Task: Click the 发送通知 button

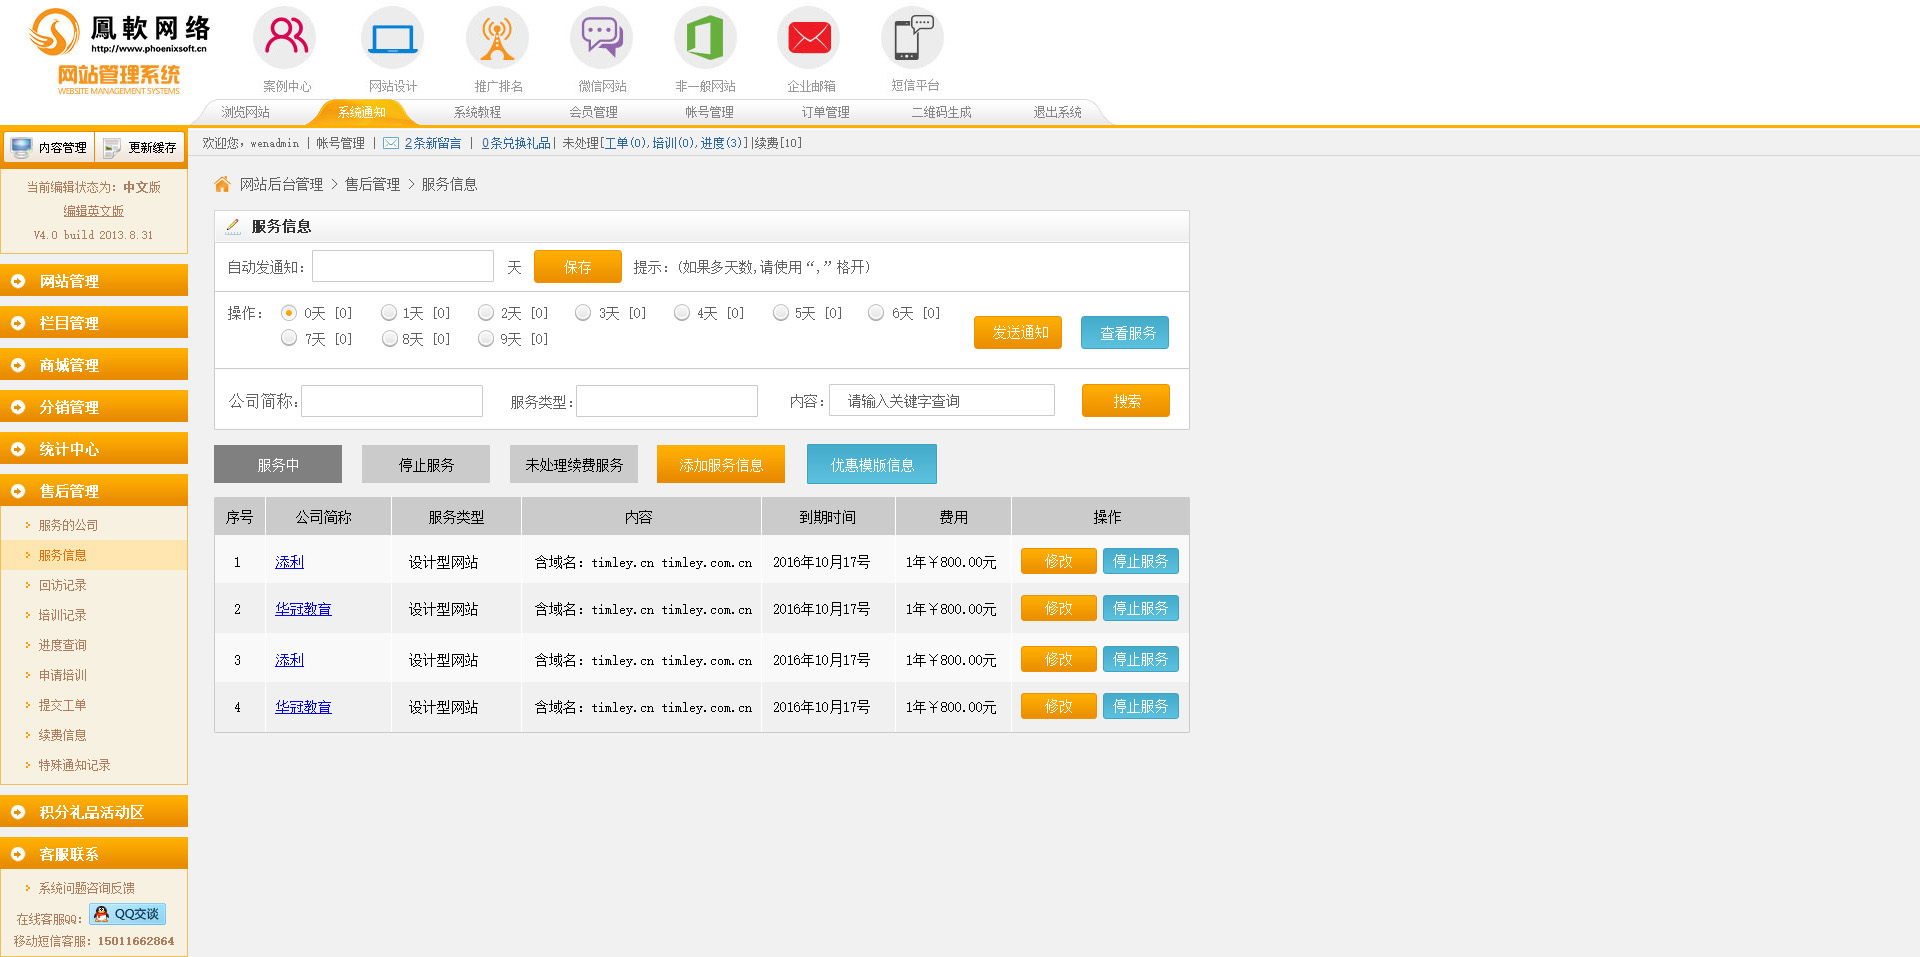Action: tap(1018, 333)
